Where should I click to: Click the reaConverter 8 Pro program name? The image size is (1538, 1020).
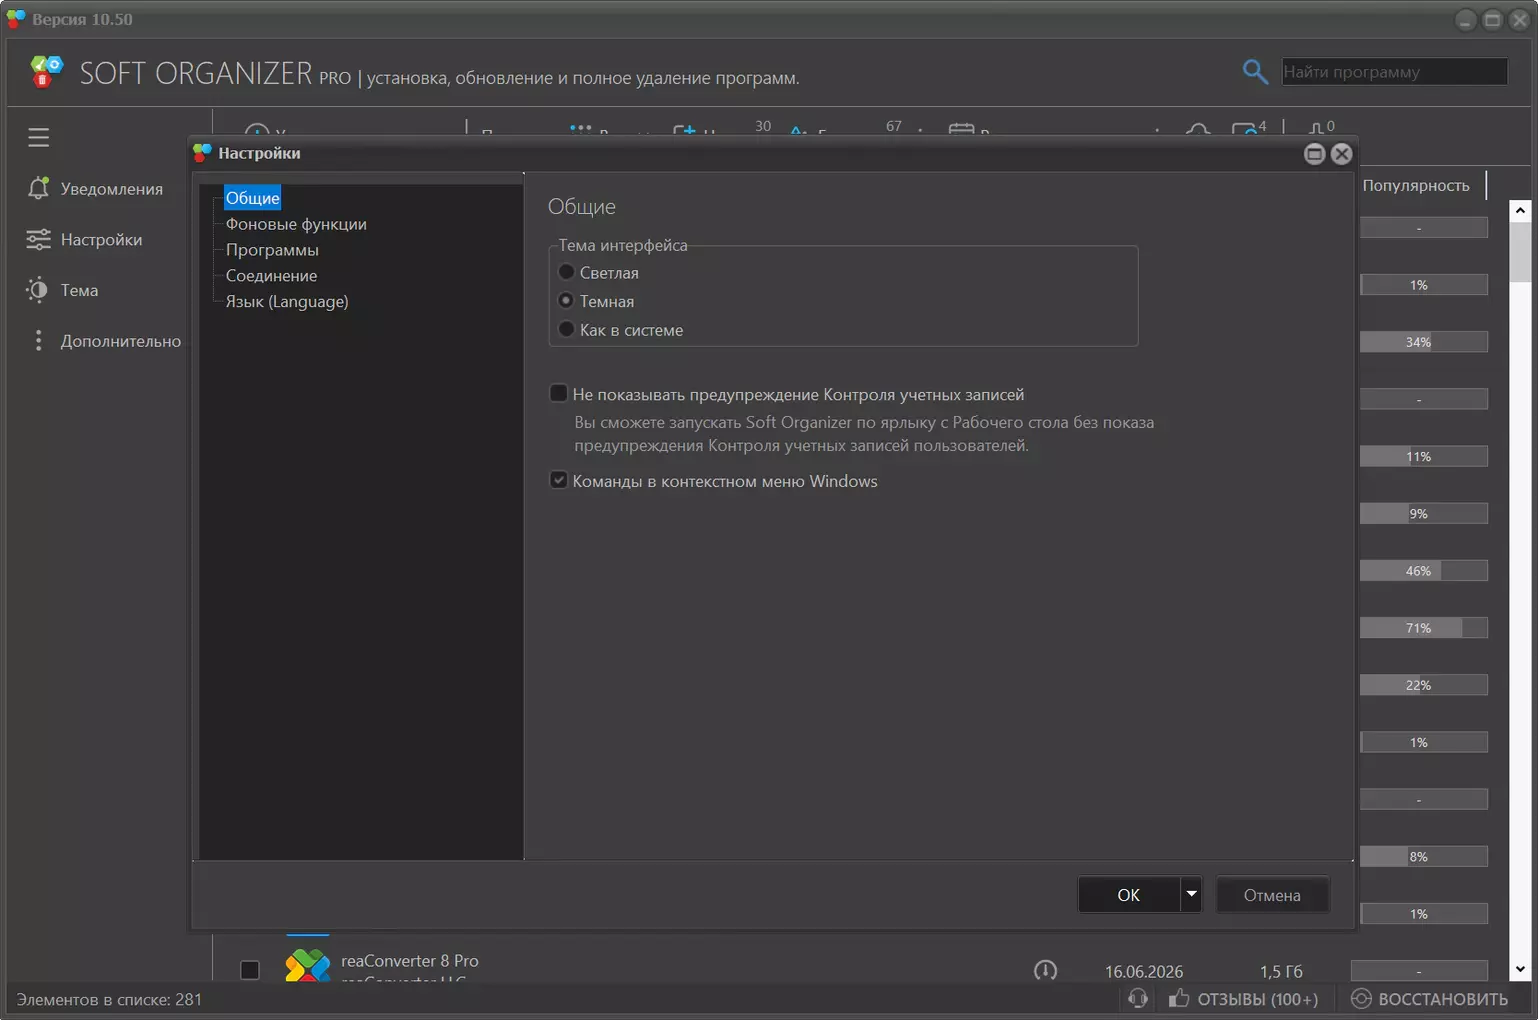(410, 961)
